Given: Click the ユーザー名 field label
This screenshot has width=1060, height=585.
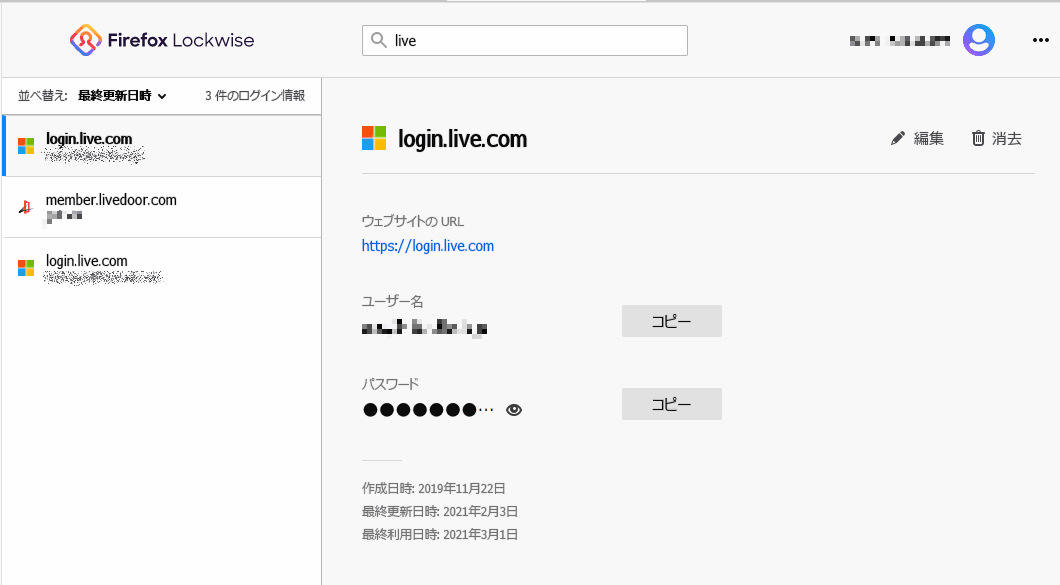Looking at the screenshot, I should 393,302.
